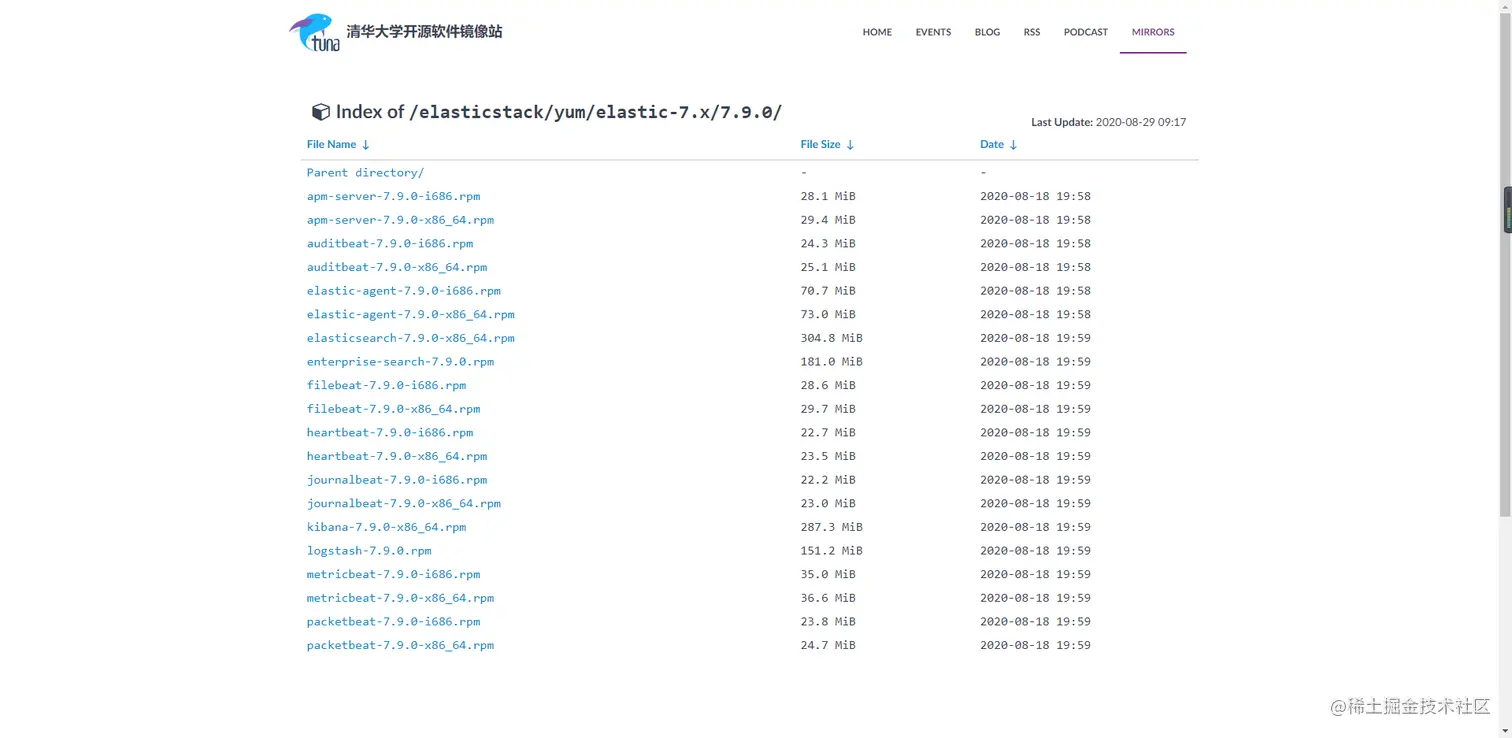Viewport: 1512px width, 738px height.
Task: Click the 181.0 MiB file size
Action: [831, 362]
